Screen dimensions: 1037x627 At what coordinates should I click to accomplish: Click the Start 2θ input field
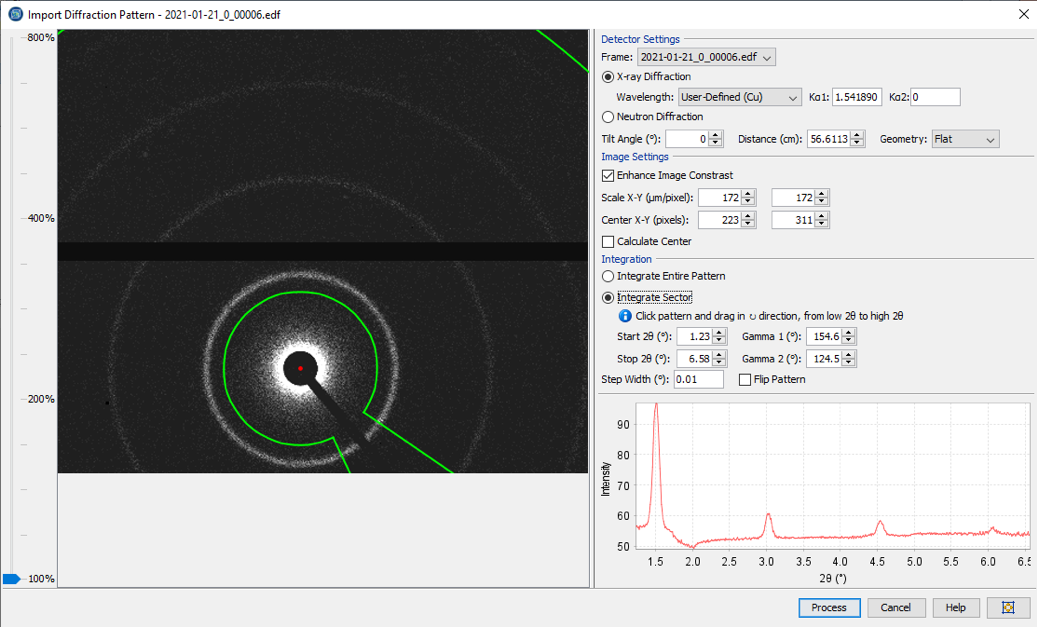click(694, 337)
